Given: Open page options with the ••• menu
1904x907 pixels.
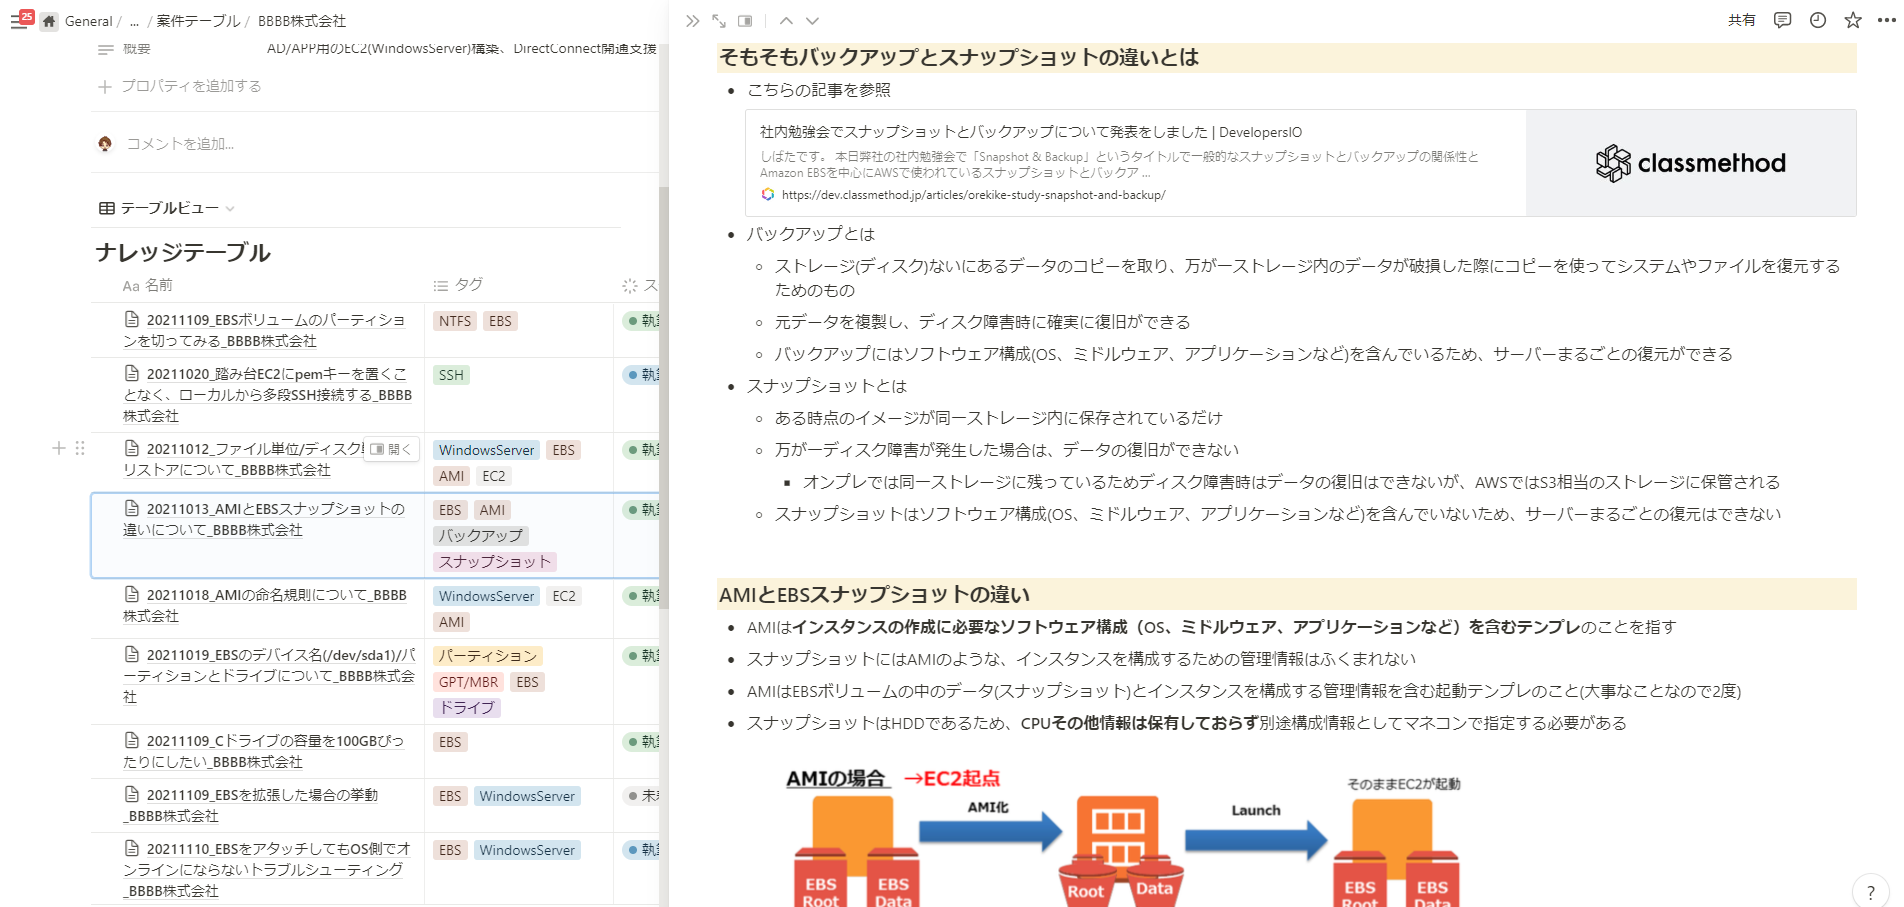Looking at the screenshot, I should coord(1886,20).
